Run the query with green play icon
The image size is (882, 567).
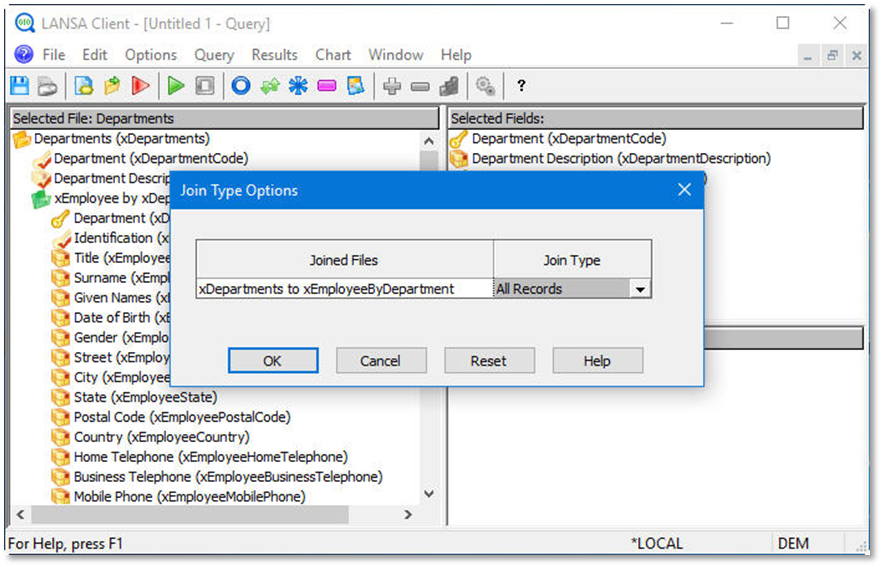click(x=176, y=86)
